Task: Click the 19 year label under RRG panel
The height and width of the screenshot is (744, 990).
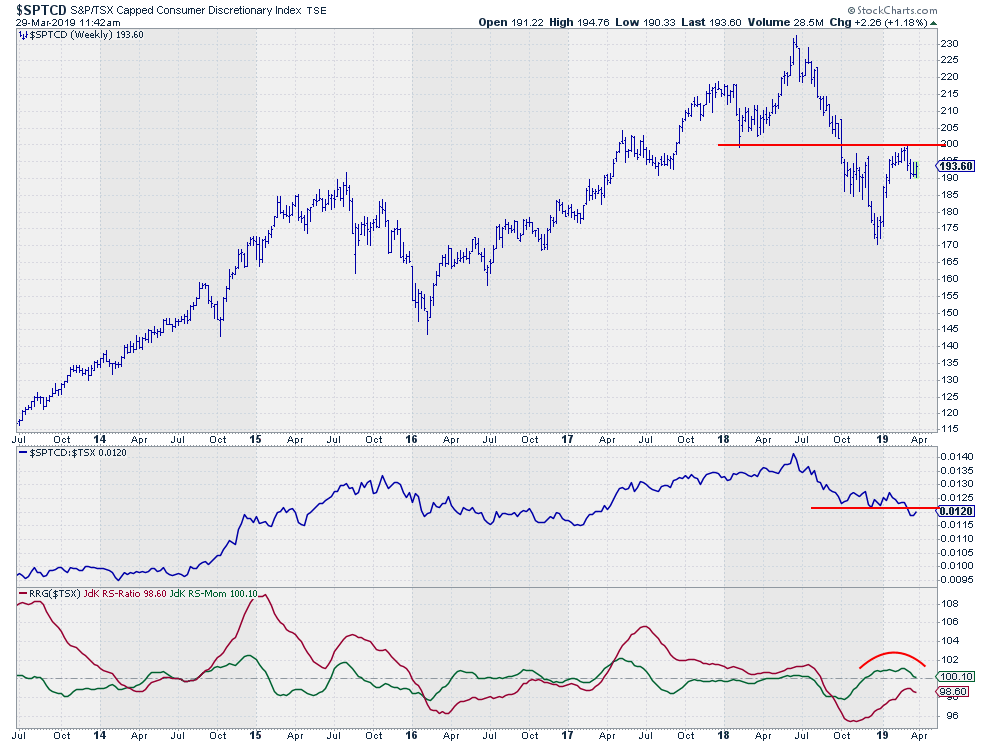Action: [x=883, y=735]
